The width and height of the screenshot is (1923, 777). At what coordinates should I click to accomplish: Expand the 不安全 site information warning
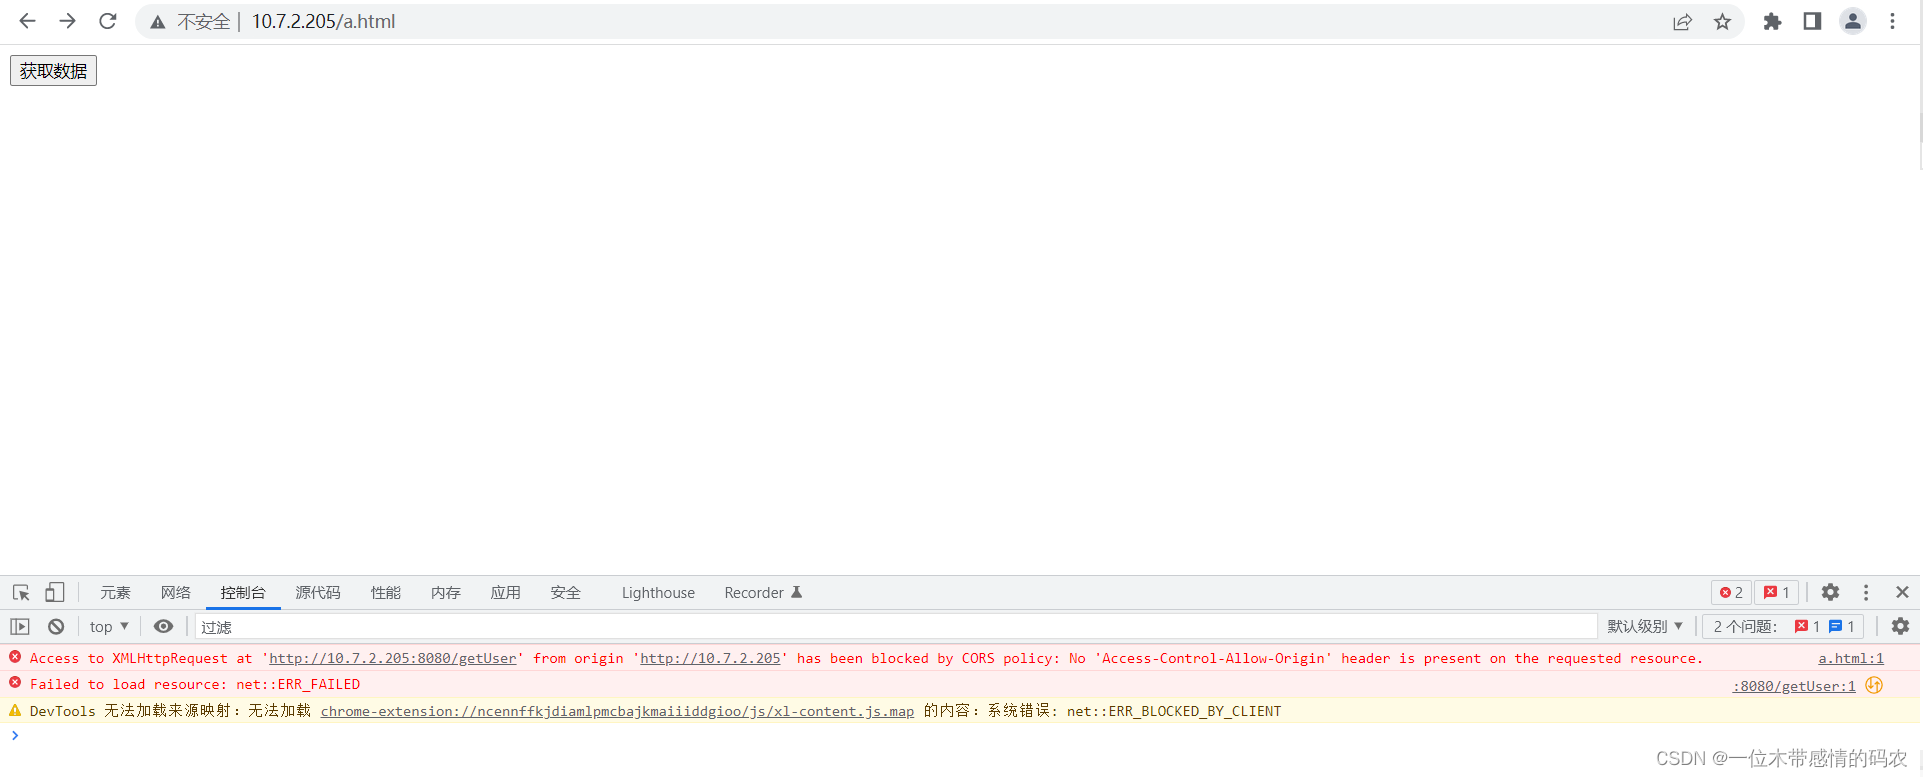tap(191, 22)
